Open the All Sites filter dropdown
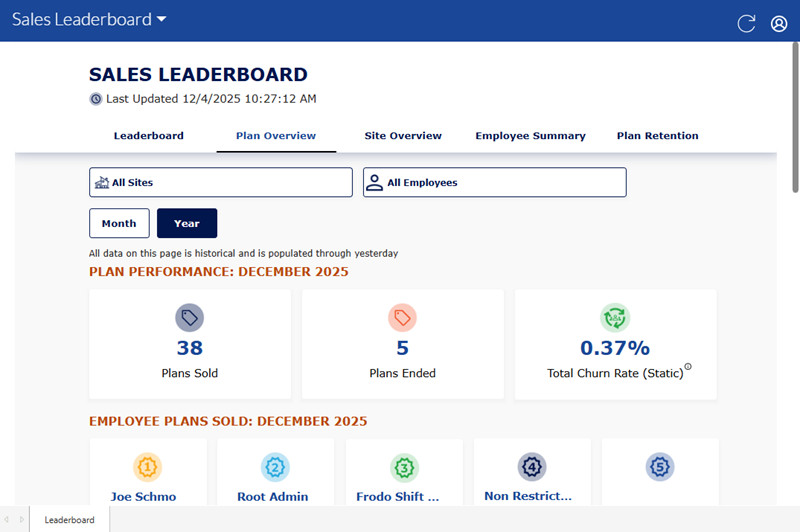Viewport: 800px width, 532px height. point(221,182)
